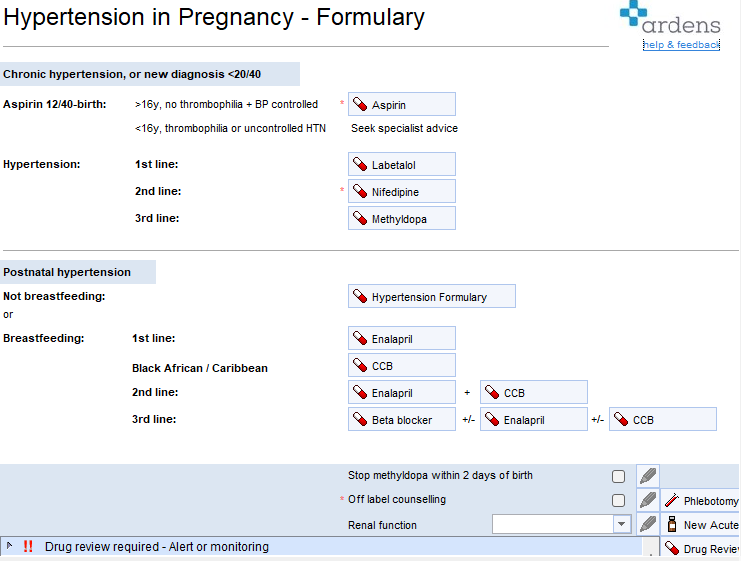Select 1st line breastfeeding Enalapril button
Image resolution: width=741 pixels, height=561 pixels.
[x=401, y=338]
